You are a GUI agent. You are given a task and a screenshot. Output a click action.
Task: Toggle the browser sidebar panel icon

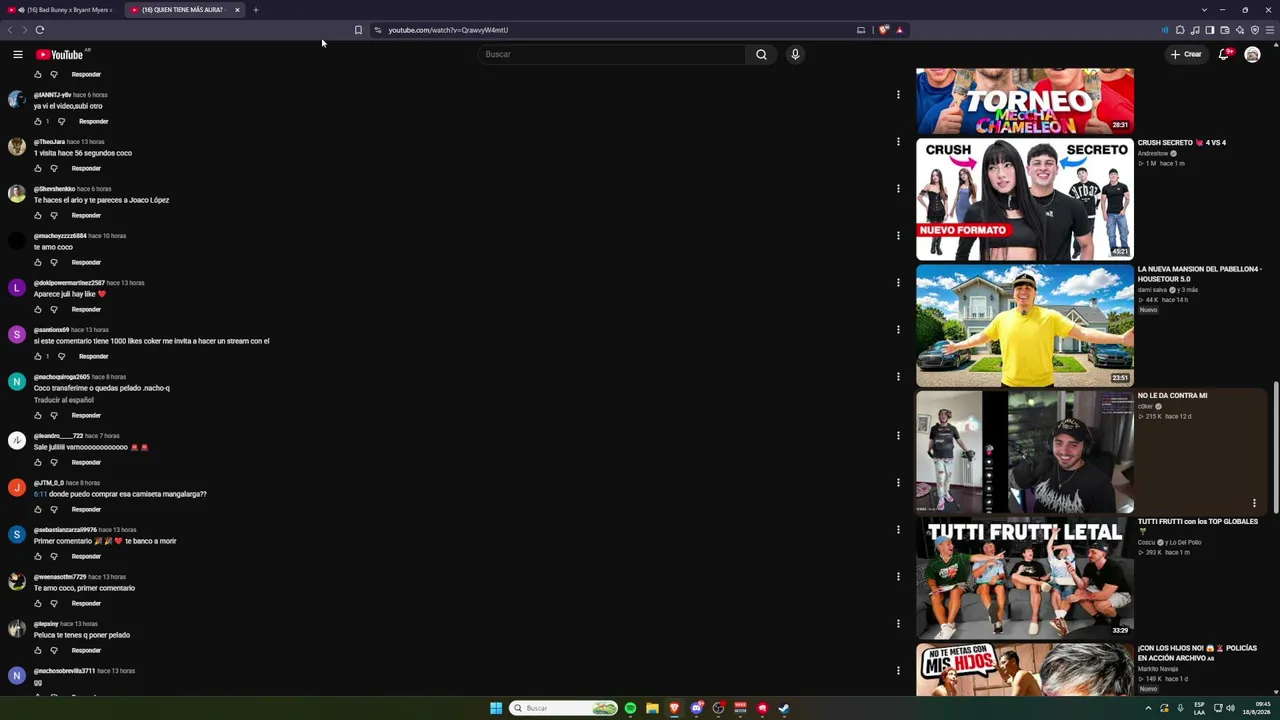click(1210, 30)
